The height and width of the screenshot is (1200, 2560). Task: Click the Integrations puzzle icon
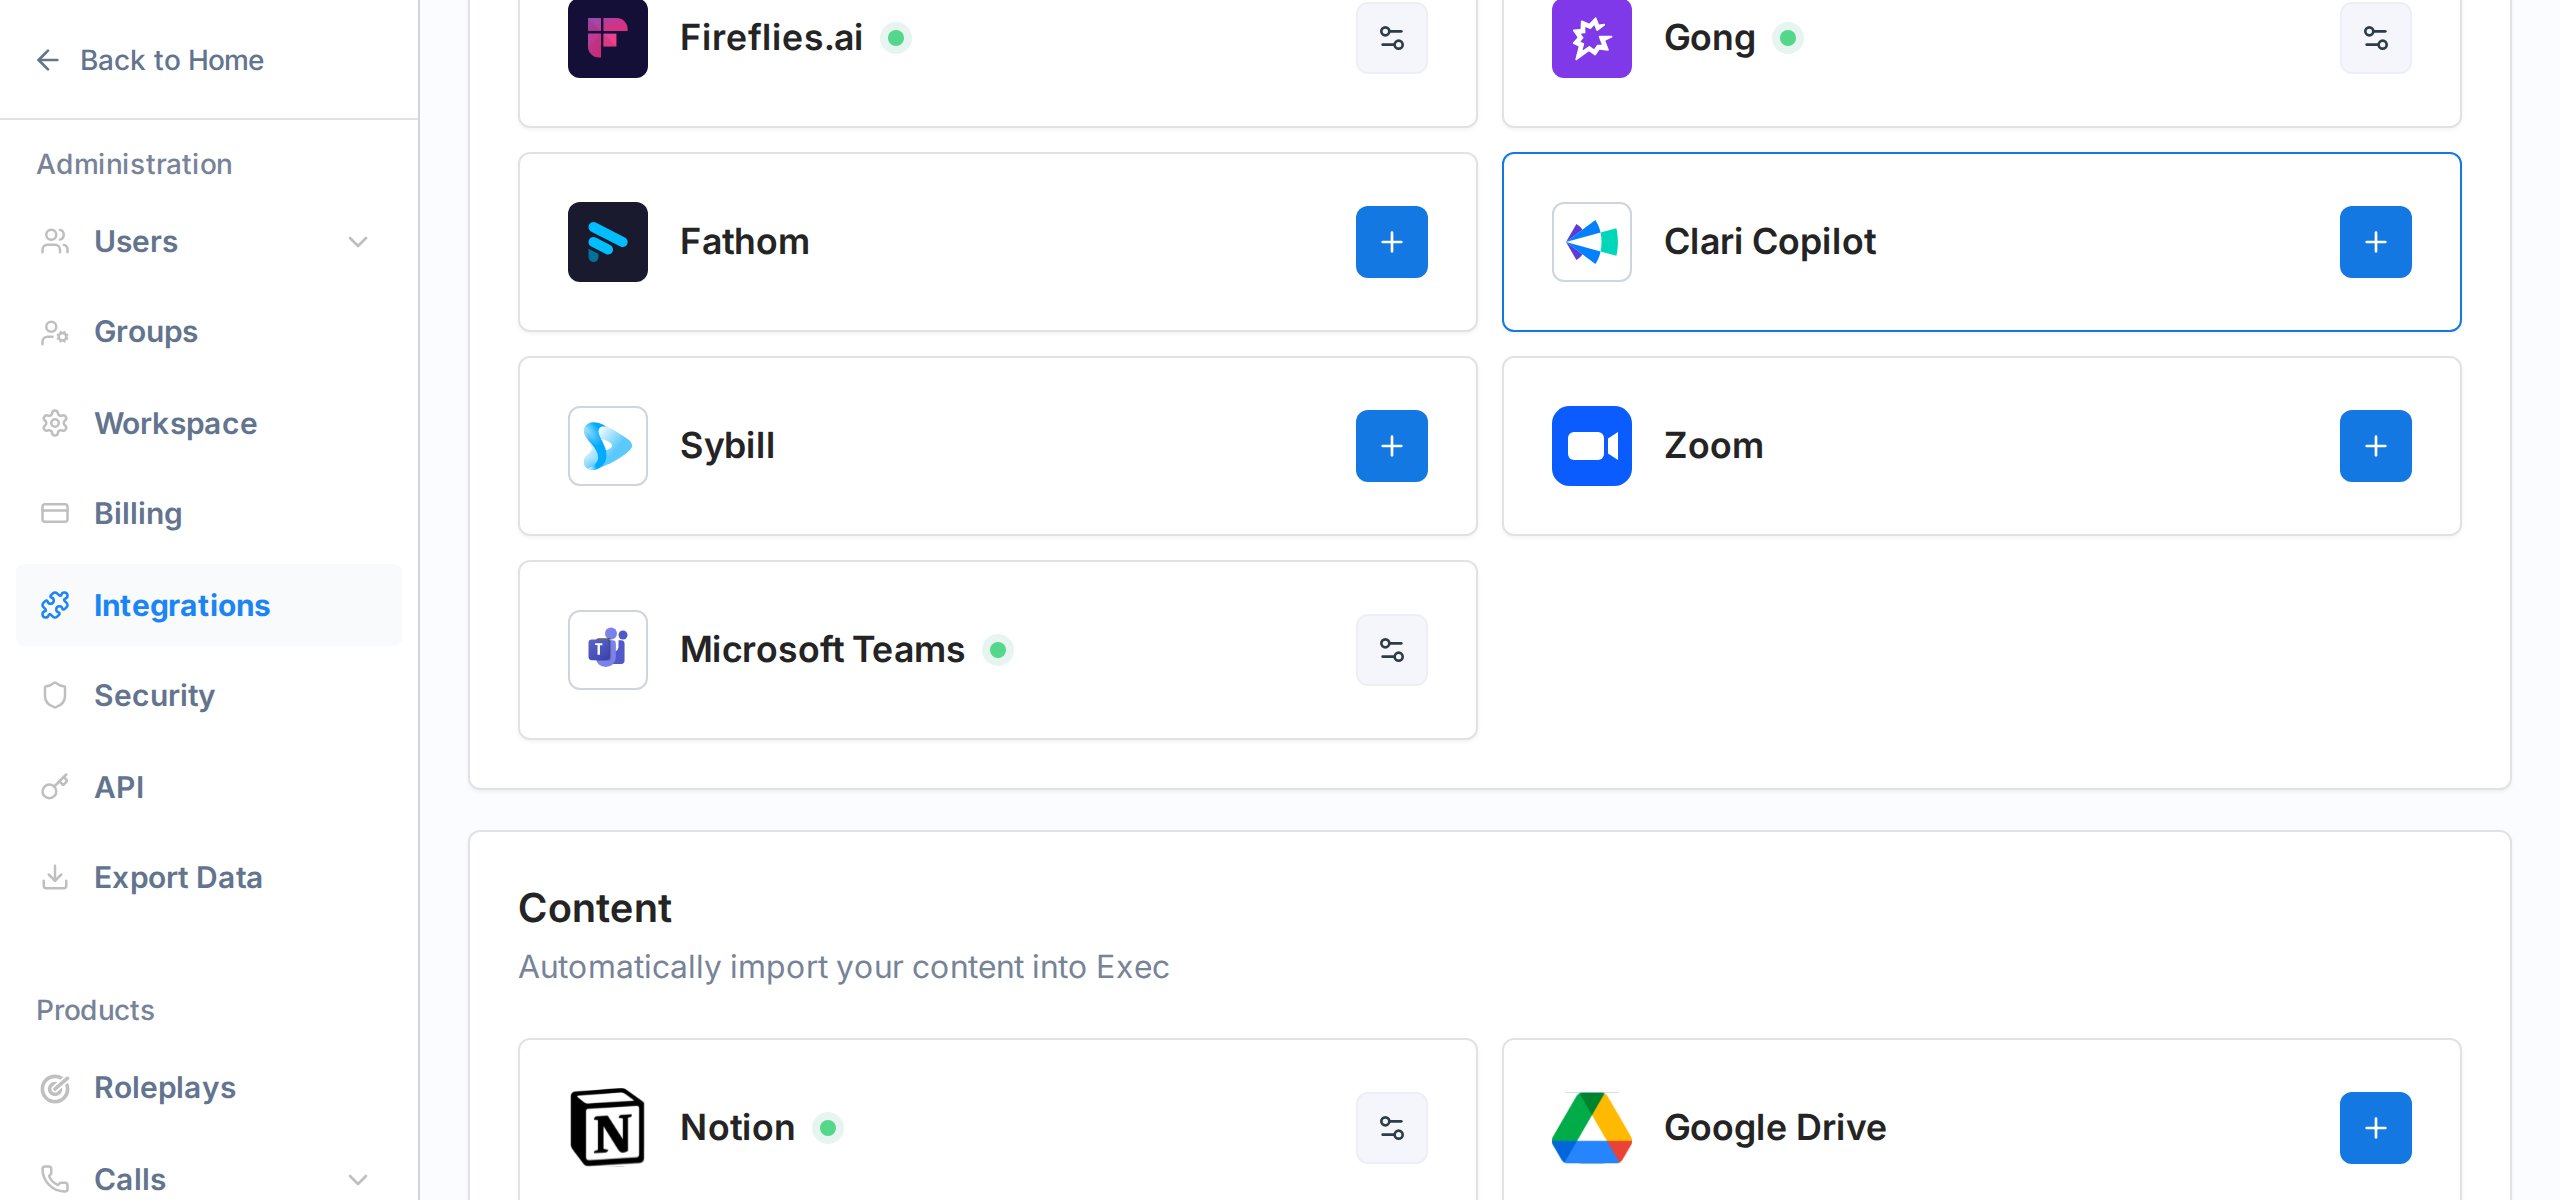click(55, 605)
